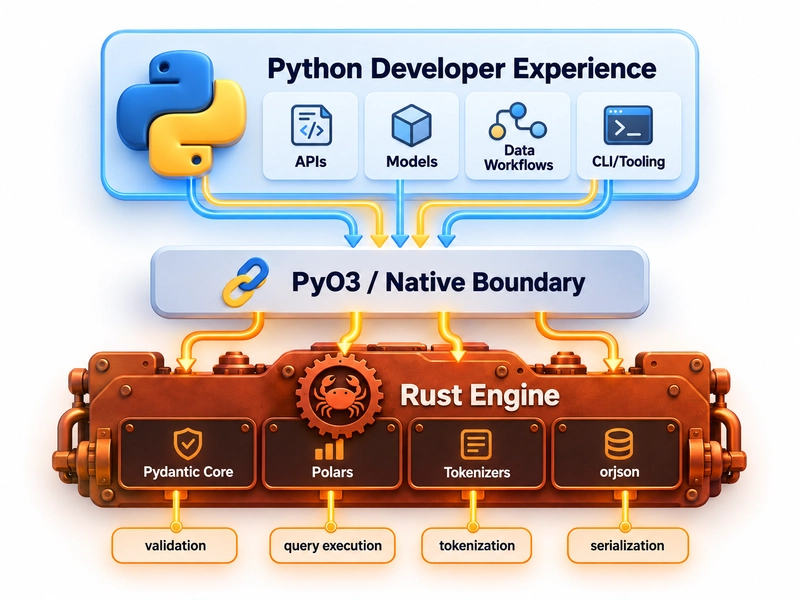The image size is (800, 600).
Task: Click the orjson label
Action: 619,472
